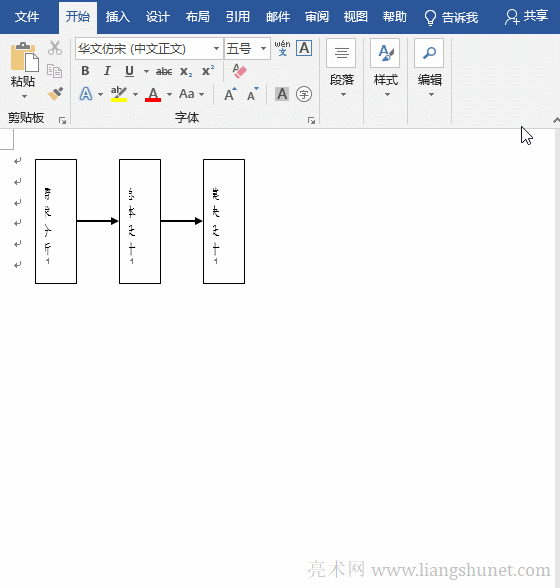Screen dimensions: 560x588
Task: Toggle Bold formatting
Action: pyautogui.click(x=85, y=71)
